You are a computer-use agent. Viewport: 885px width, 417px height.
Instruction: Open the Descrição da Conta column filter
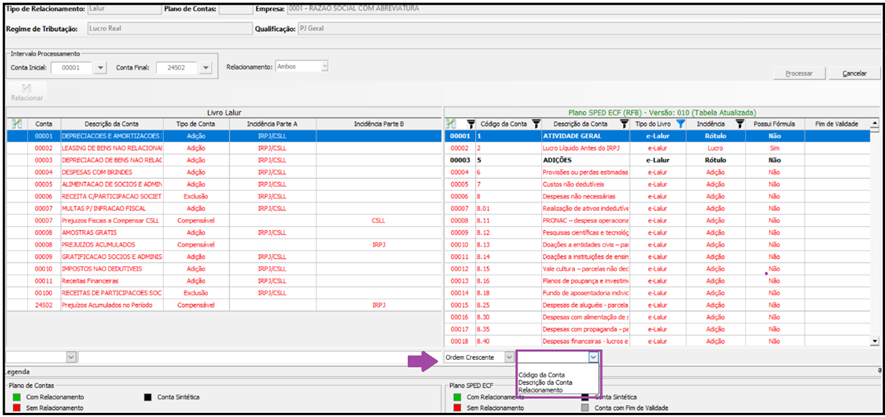624,123
